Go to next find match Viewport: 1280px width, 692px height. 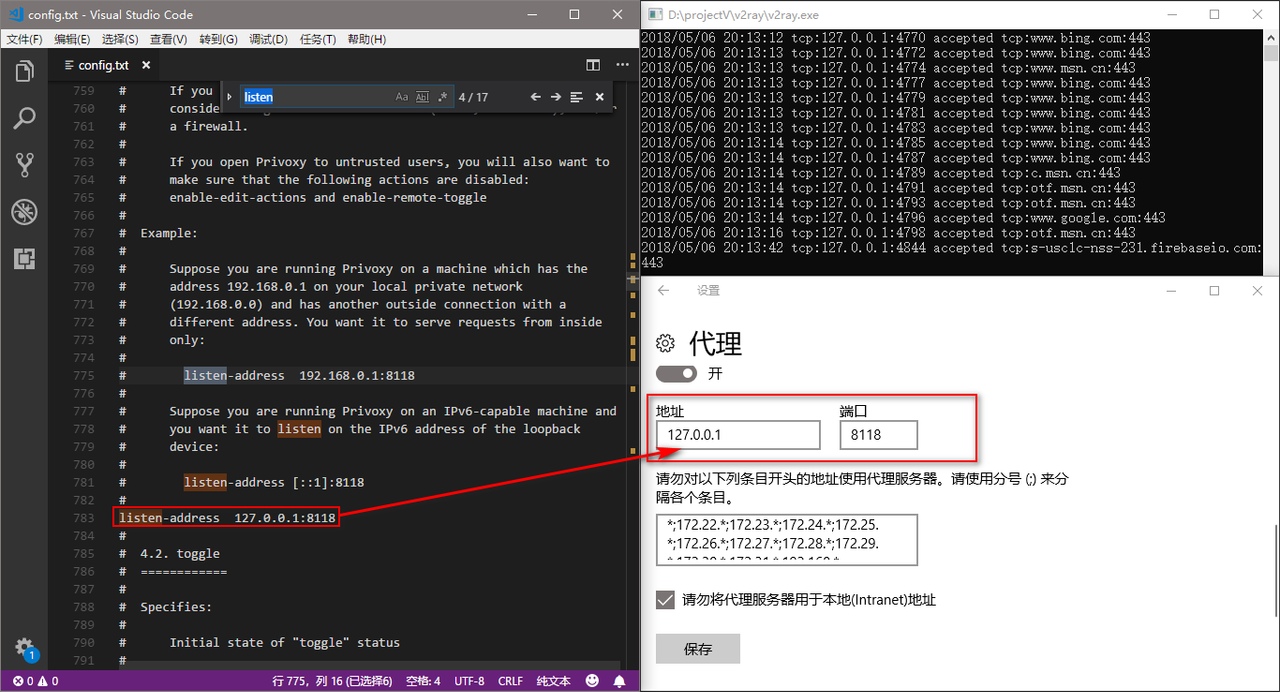click(556, 97)
